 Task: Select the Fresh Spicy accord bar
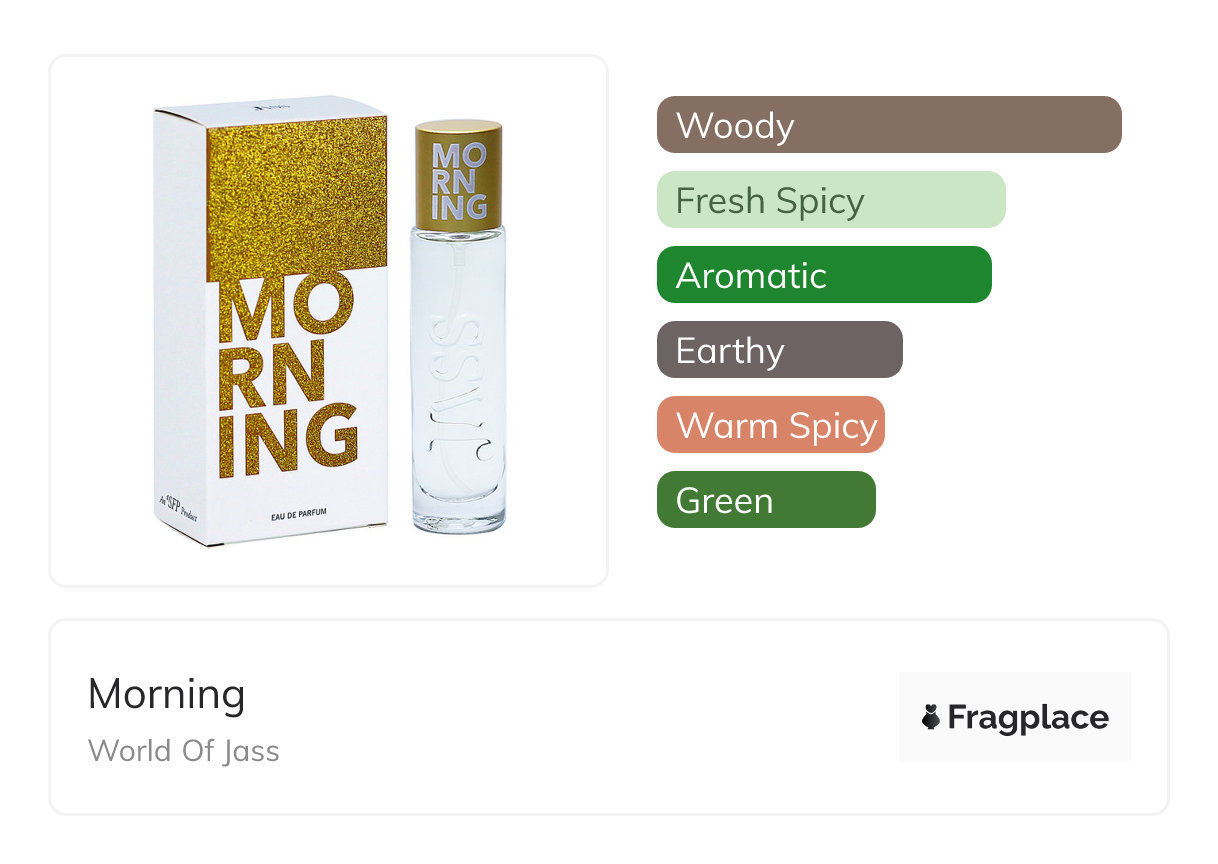click(x=830, y=200)
